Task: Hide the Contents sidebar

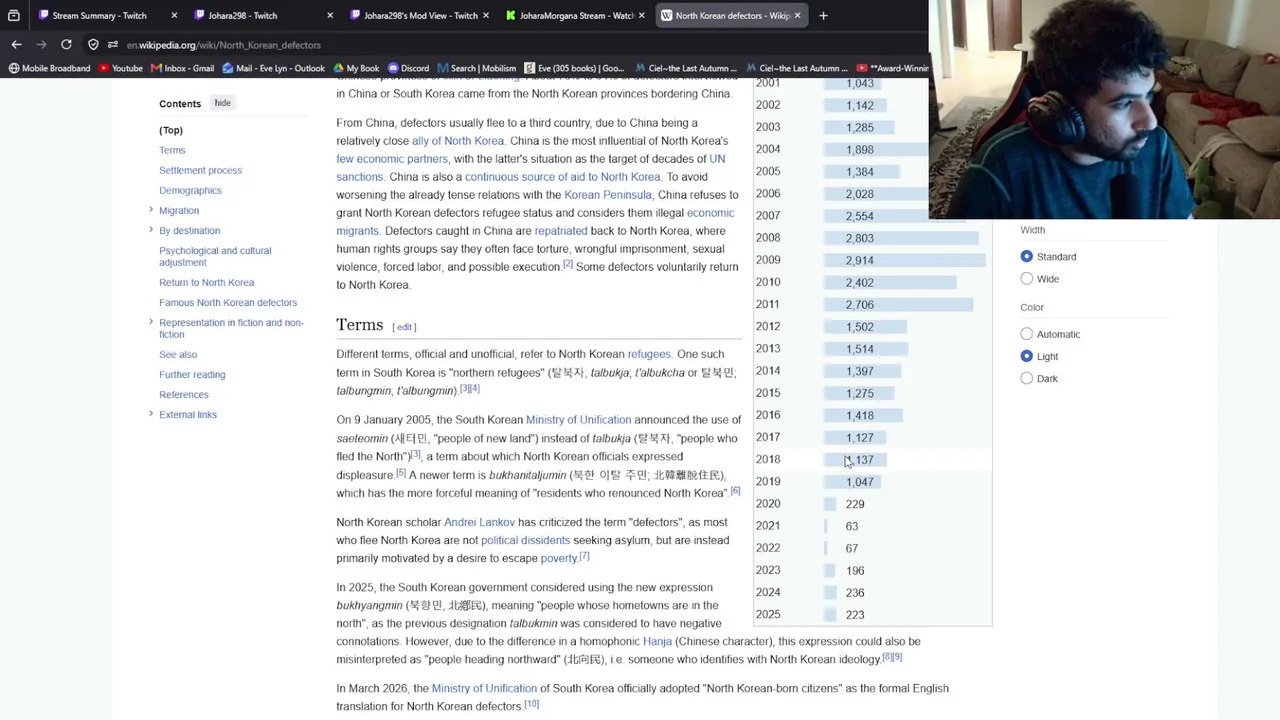Action: tap(222, 103)
